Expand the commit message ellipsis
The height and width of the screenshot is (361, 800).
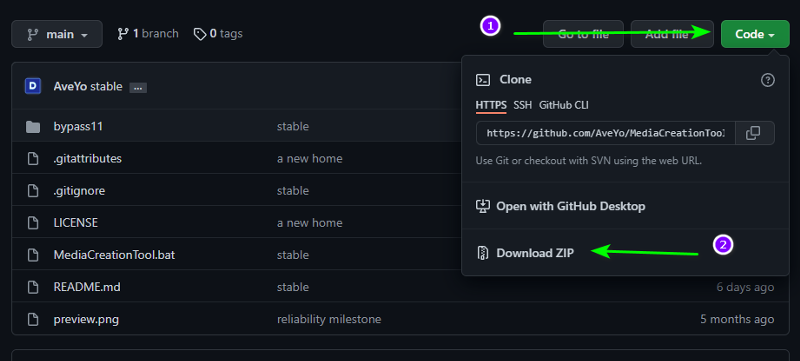point(138,88)
